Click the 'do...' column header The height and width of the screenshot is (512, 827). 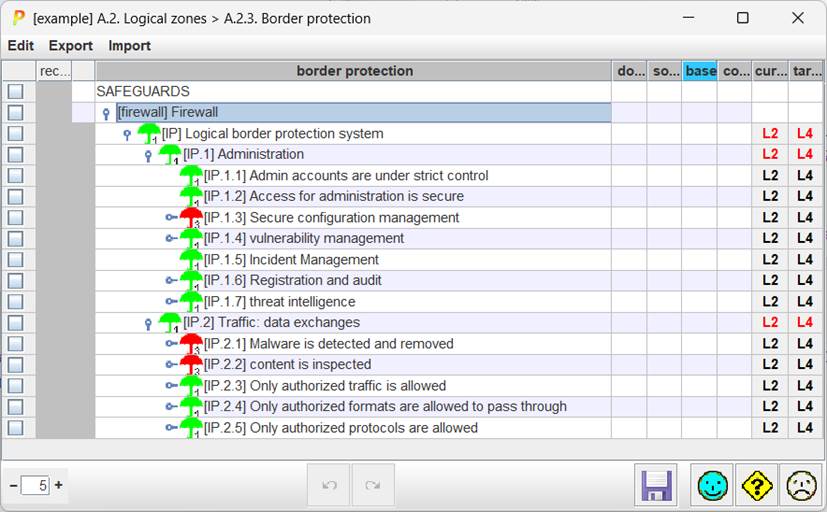(630, 71)
